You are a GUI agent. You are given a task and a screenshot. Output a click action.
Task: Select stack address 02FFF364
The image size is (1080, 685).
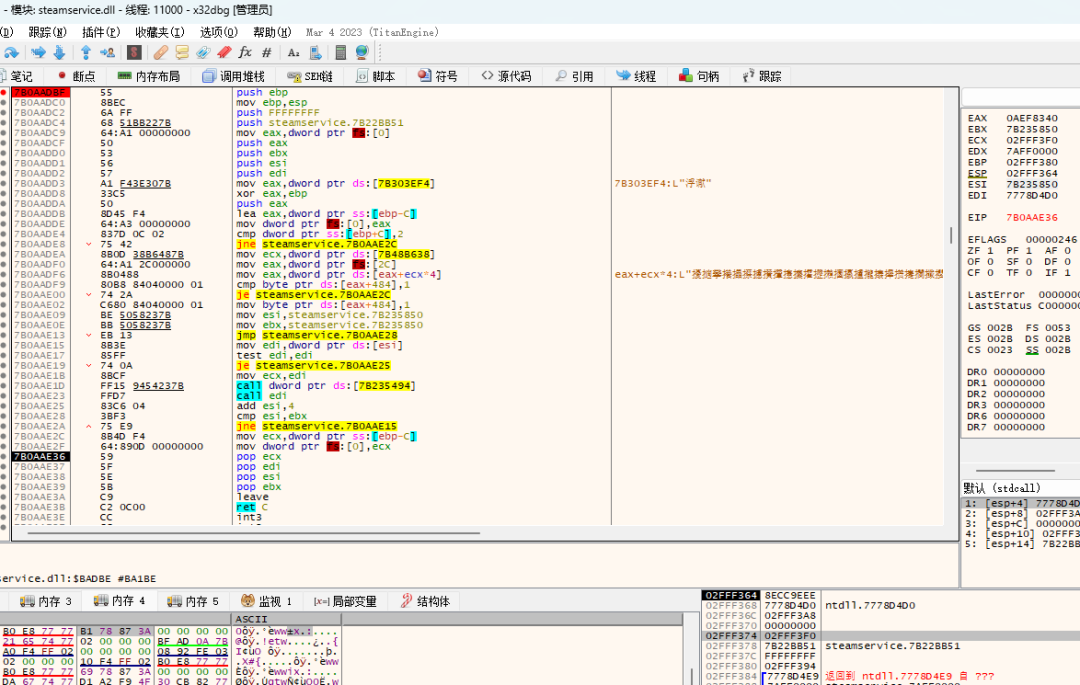point(731,596)
